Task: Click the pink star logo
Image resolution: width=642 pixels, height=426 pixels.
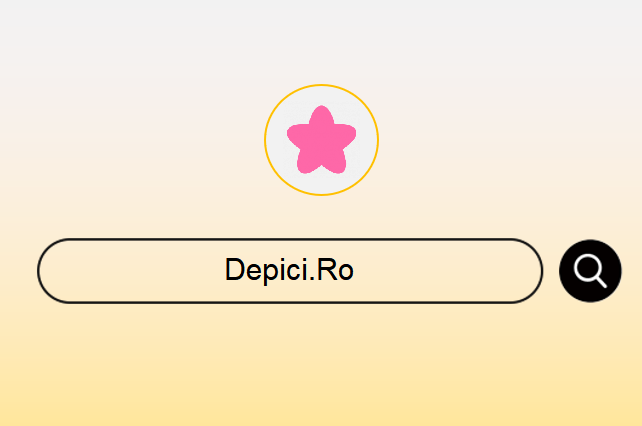Action: [321, 140]
